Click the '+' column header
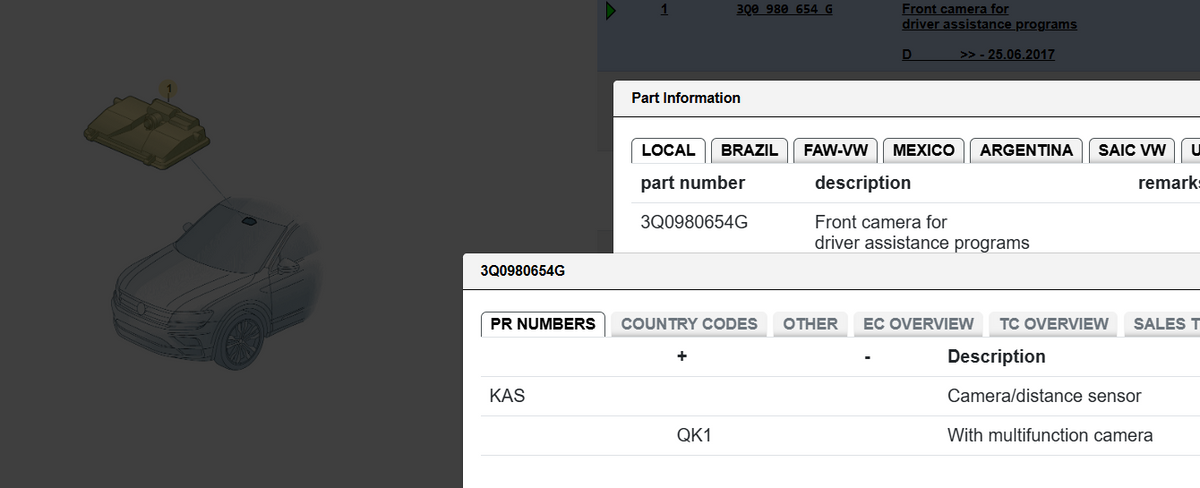Viewport: 1200px width, 488px height. click(x=681, y=357)
